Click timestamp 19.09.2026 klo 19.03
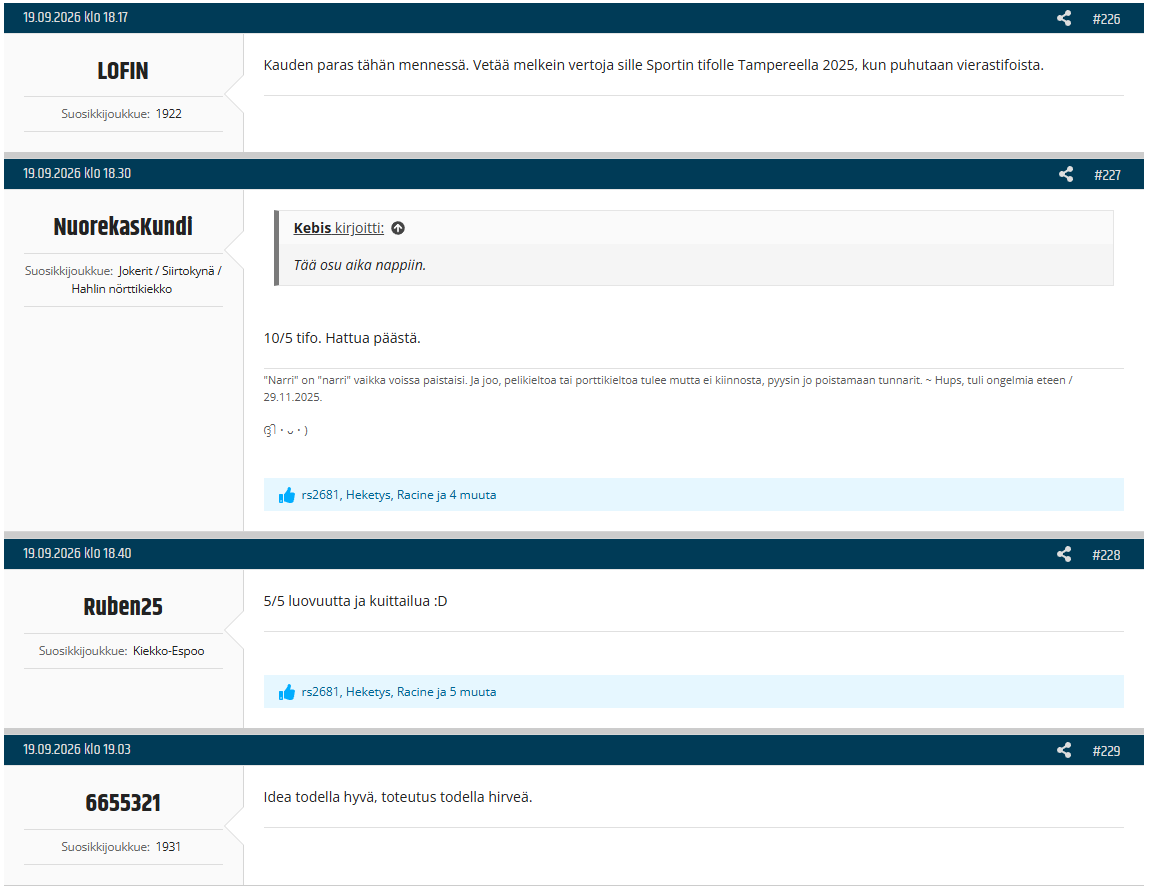Screen dimensions: 1170x886 pos(77,749)
